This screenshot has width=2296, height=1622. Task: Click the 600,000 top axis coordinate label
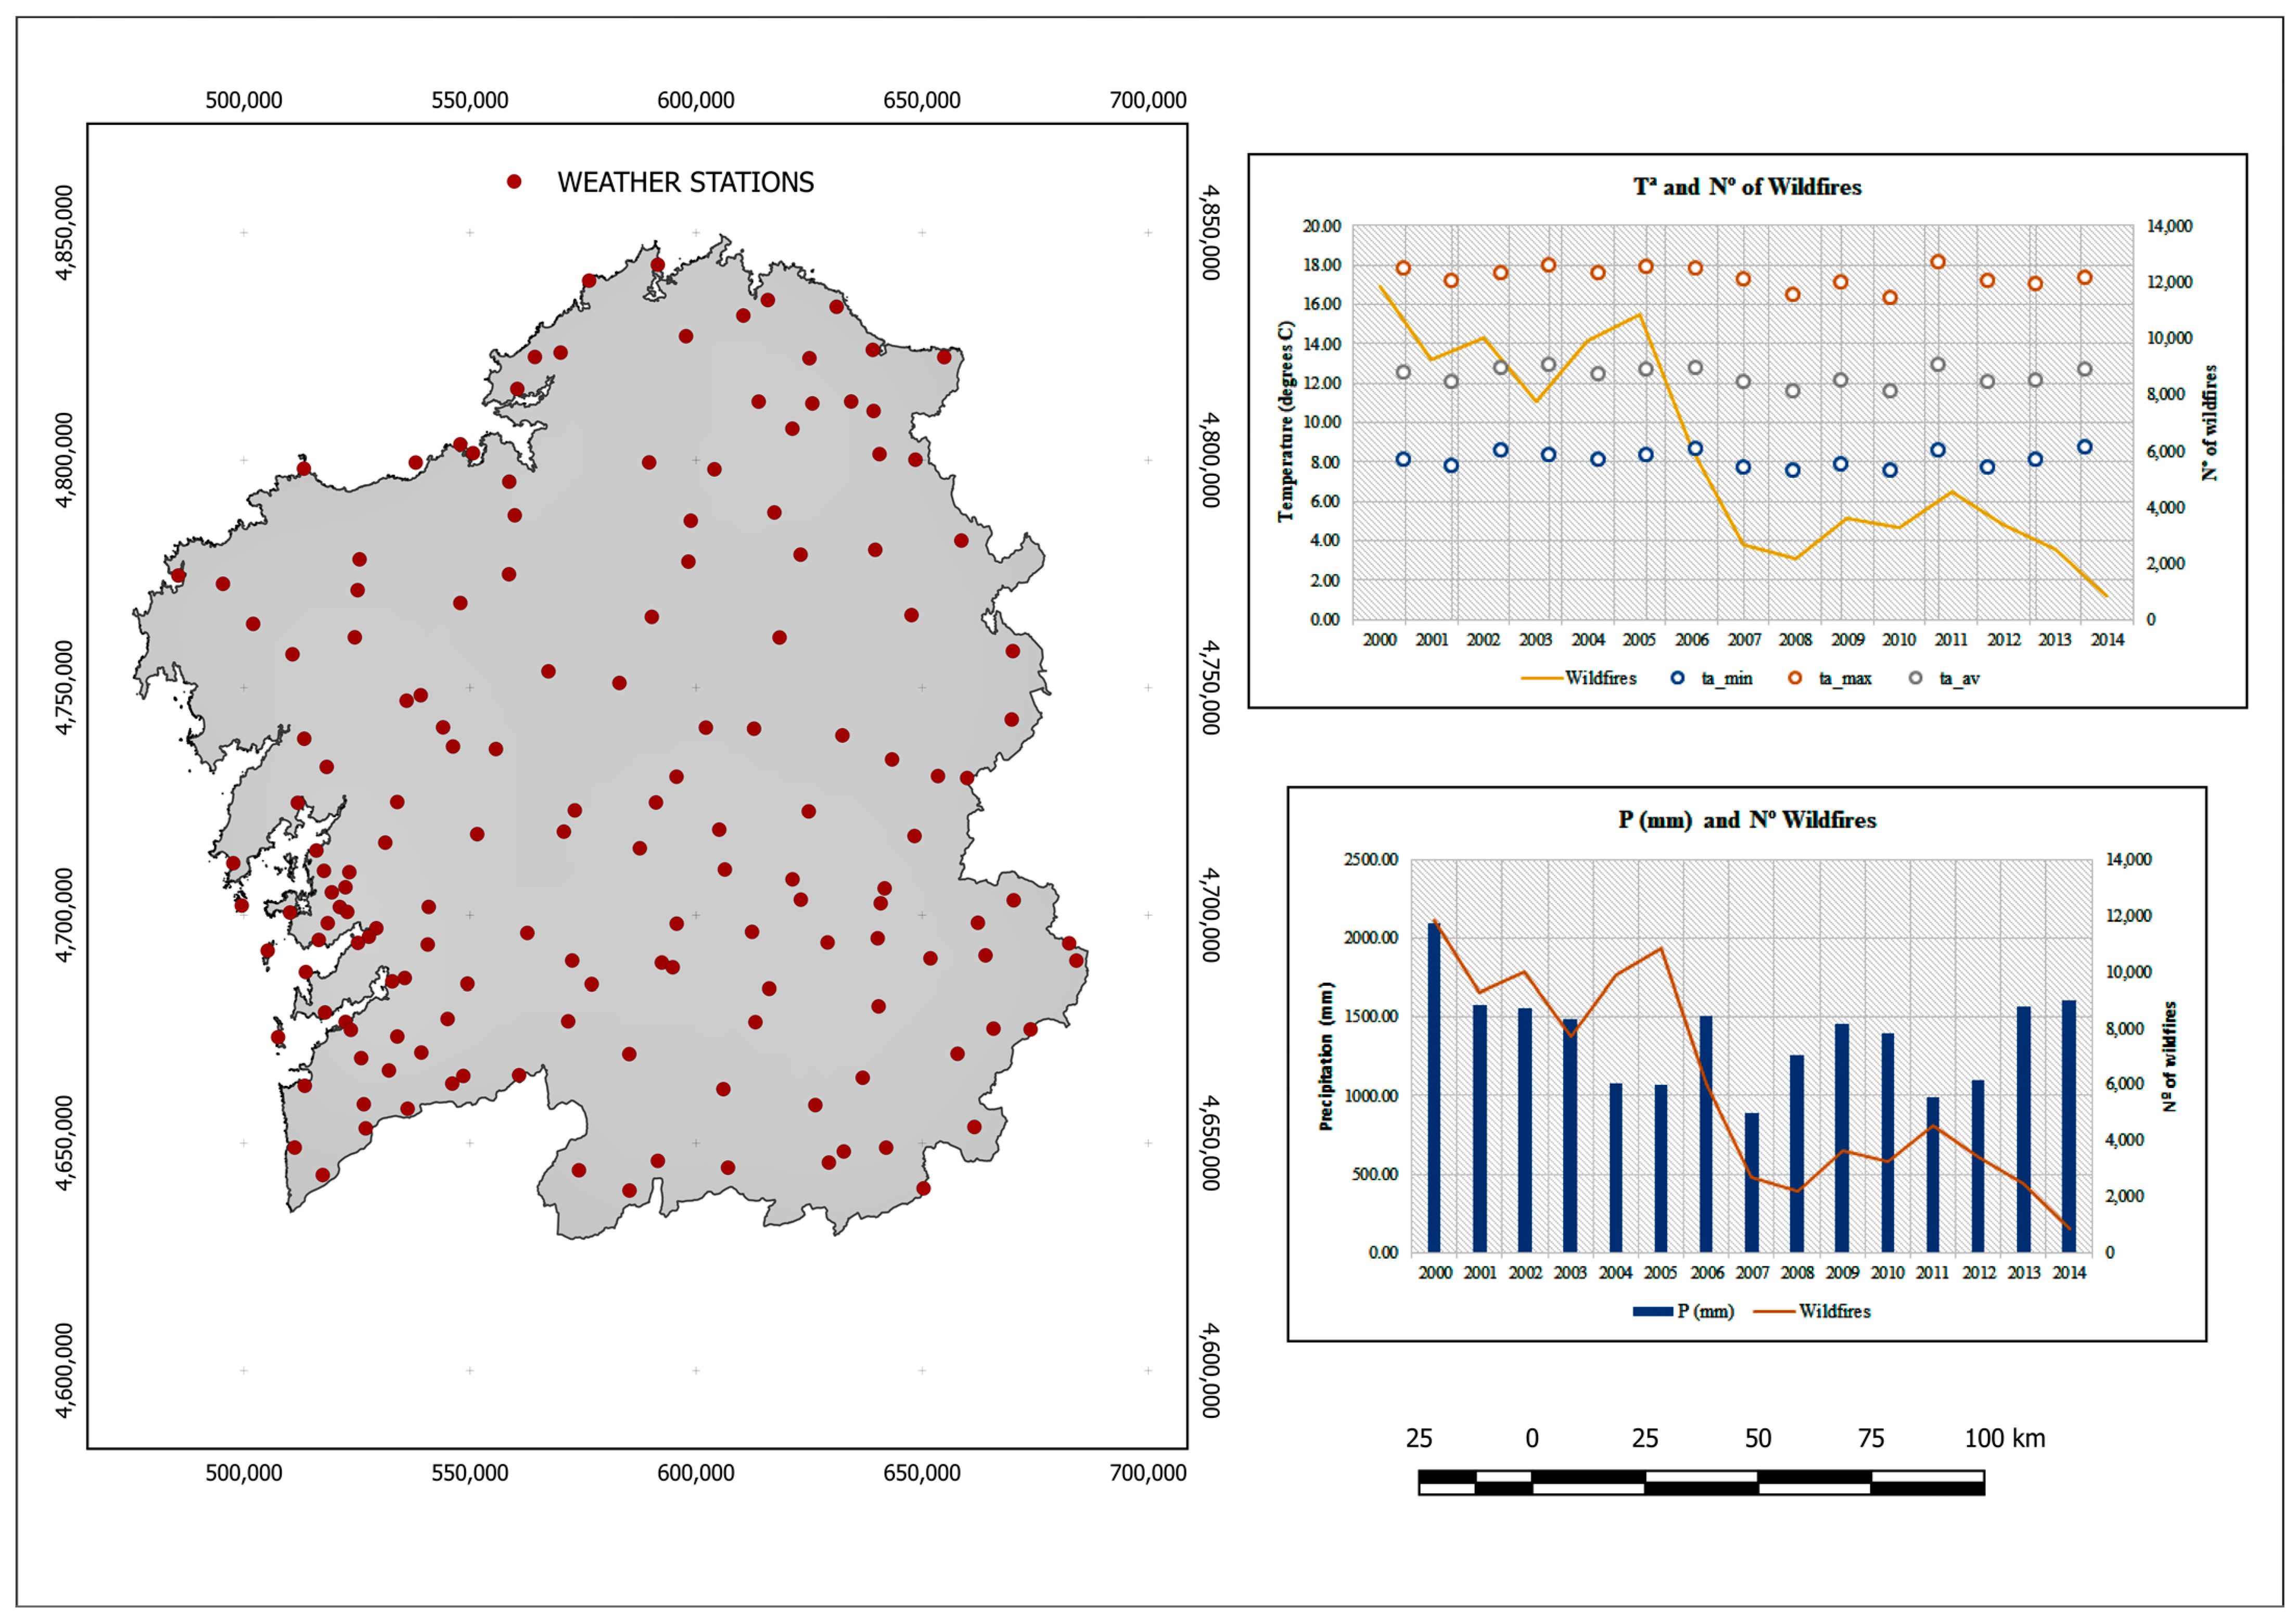[696, 100]
